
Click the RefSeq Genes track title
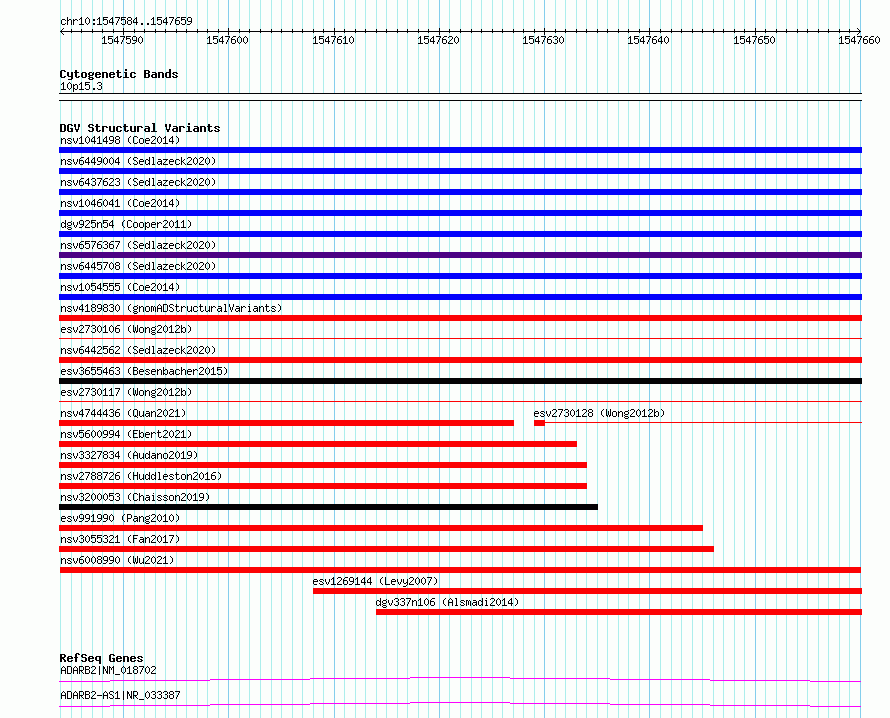(101, 658)
